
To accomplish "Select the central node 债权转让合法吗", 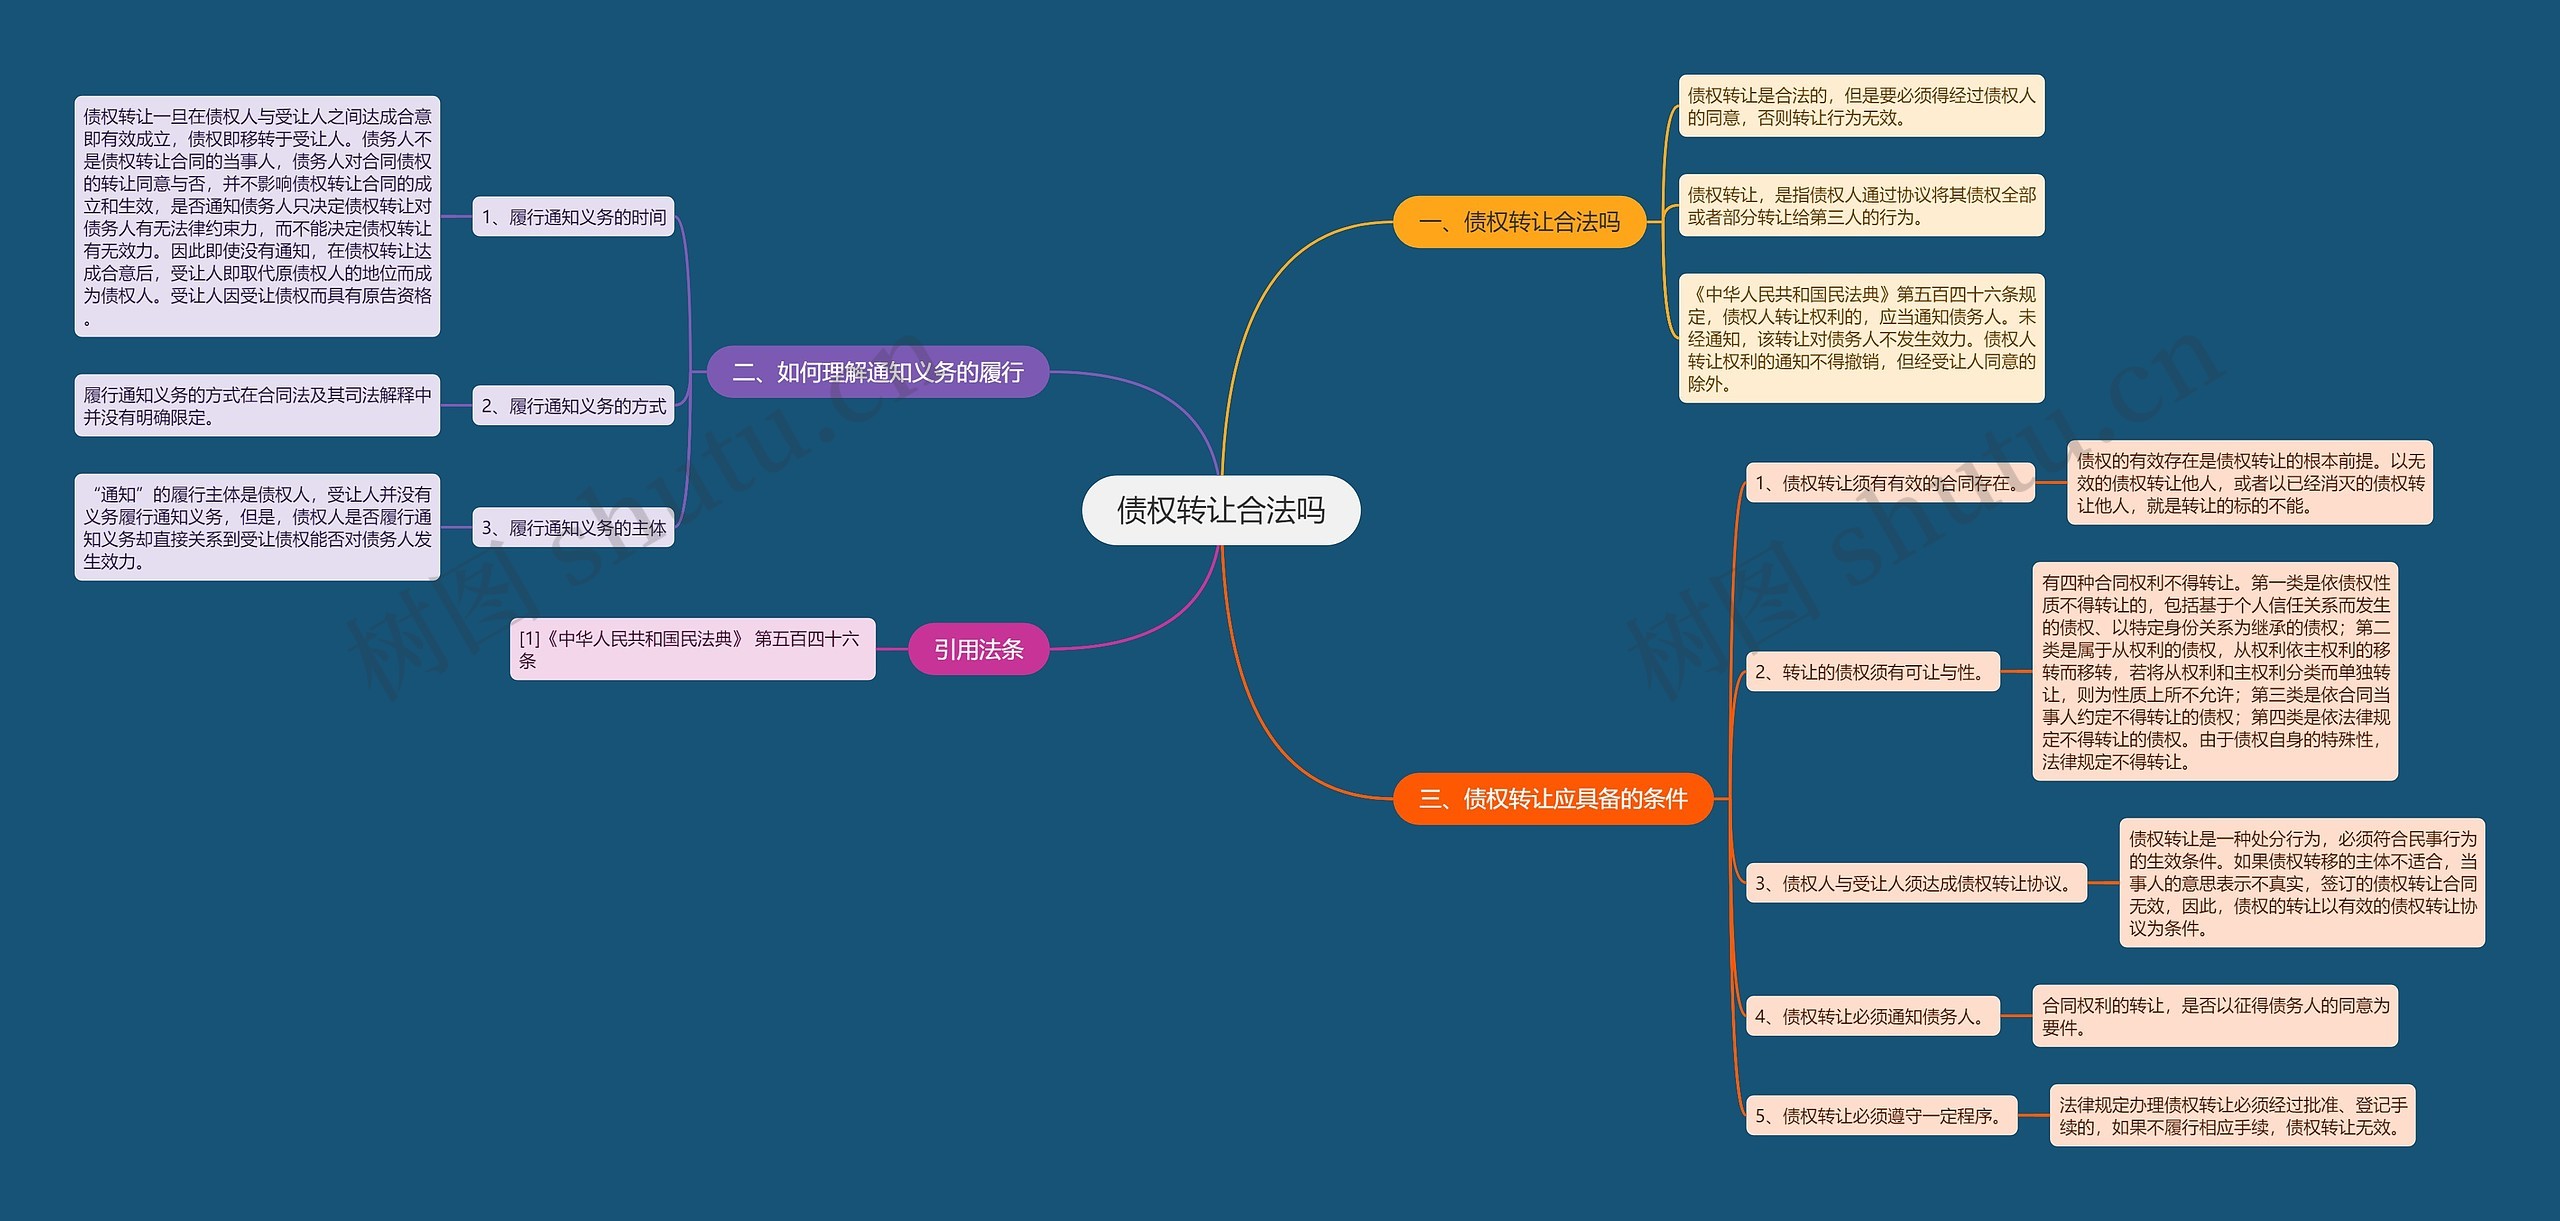I will pyautogui.click(x=1221, y=510).
